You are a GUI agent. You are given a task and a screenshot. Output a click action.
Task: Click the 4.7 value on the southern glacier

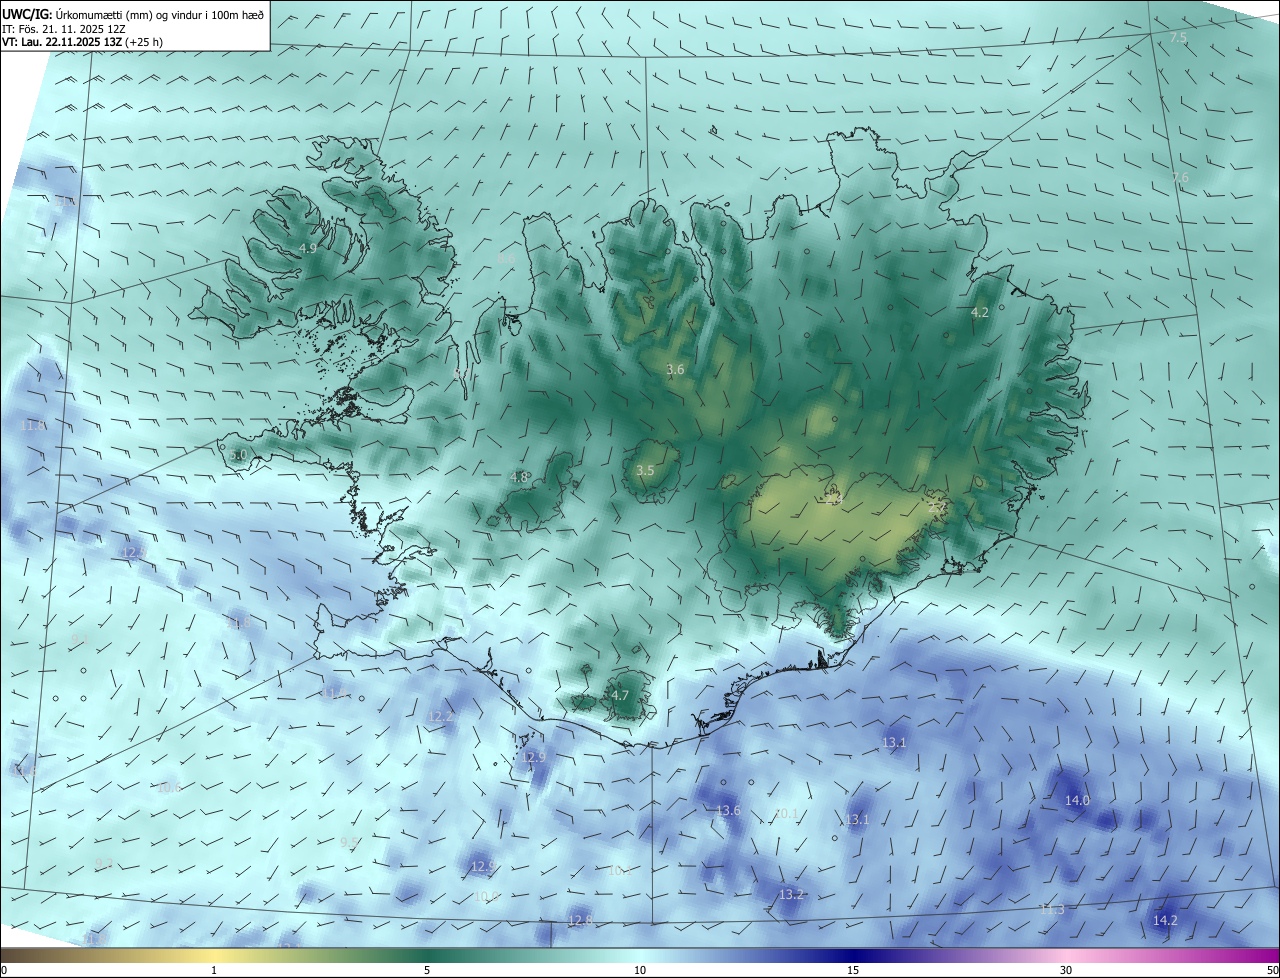click(620, 695)
